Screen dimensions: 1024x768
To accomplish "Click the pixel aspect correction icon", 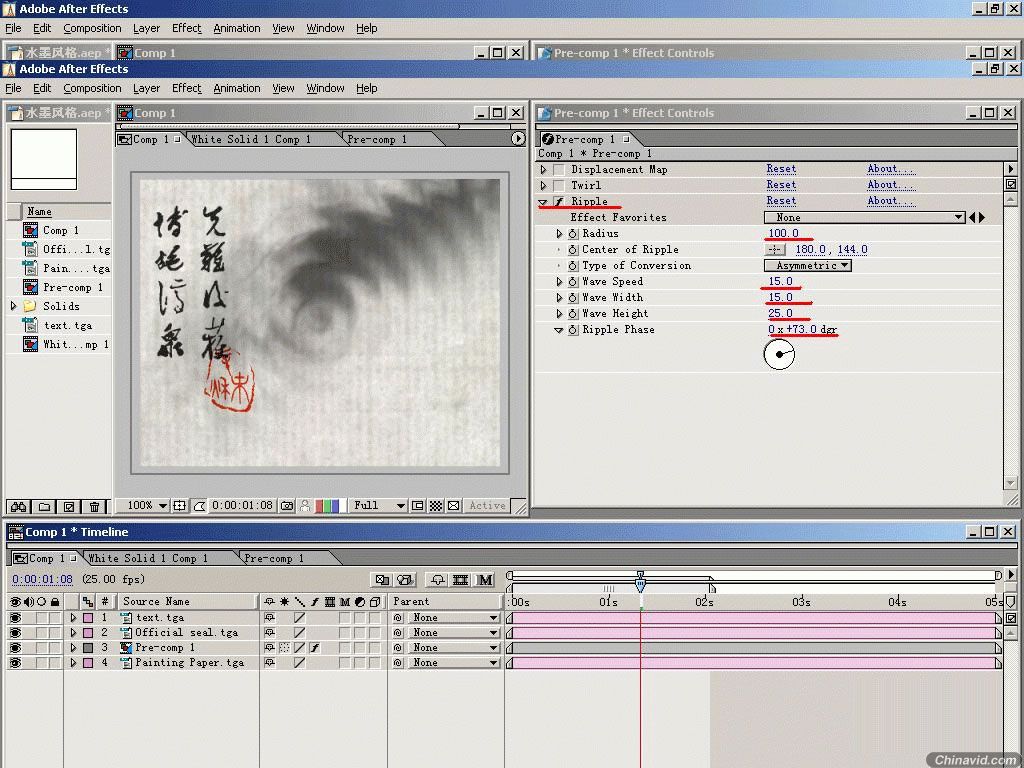I will 454,505.
